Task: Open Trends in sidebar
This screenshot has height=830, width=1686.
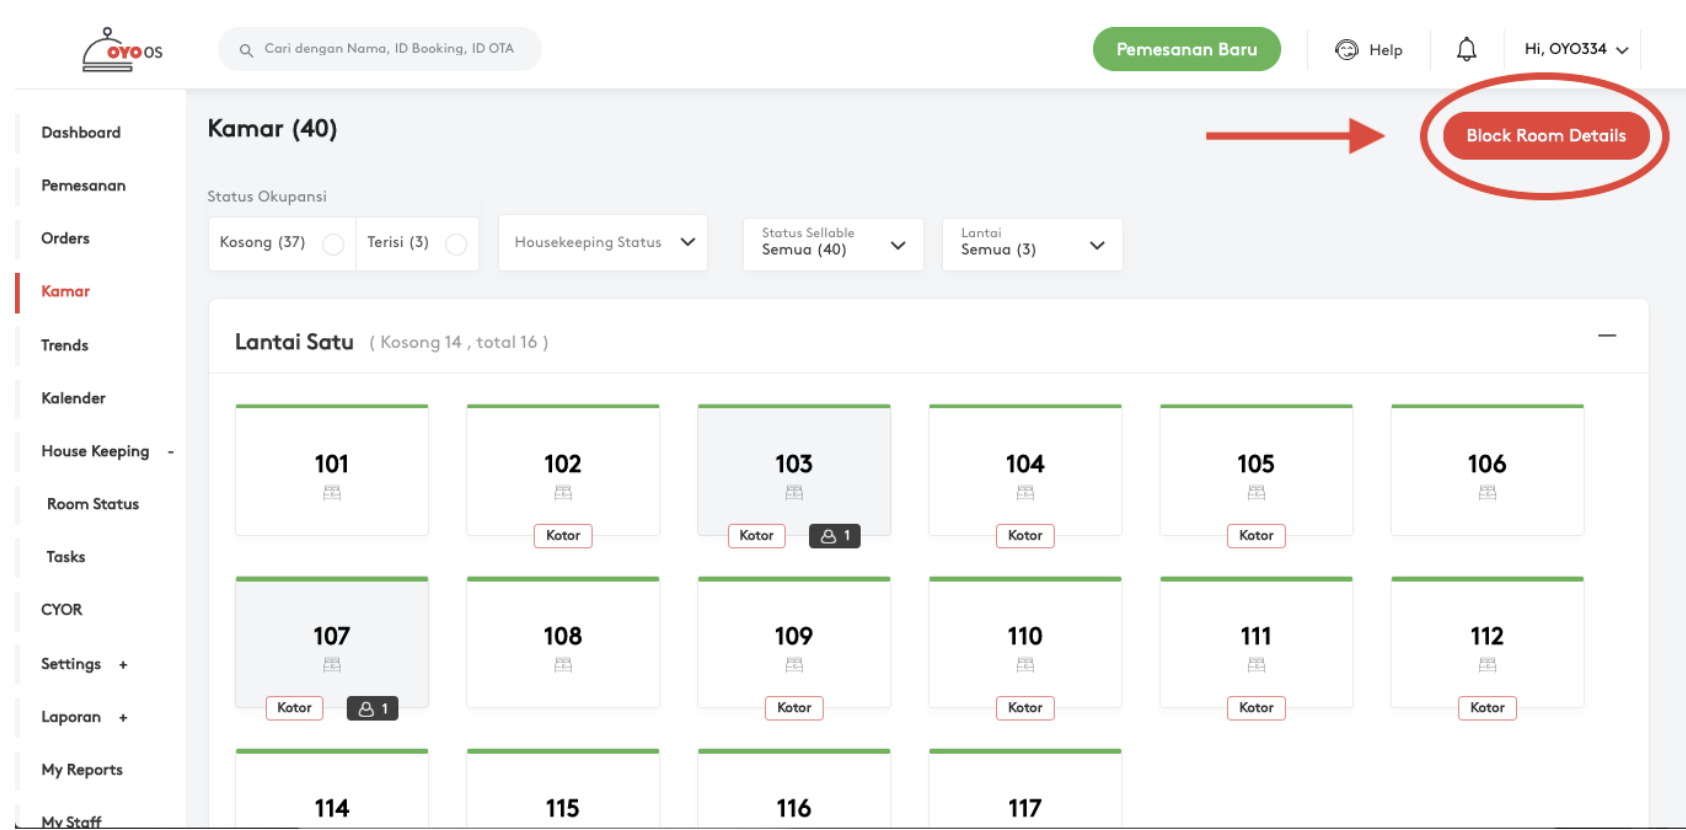Action: [x=64, y=346]
